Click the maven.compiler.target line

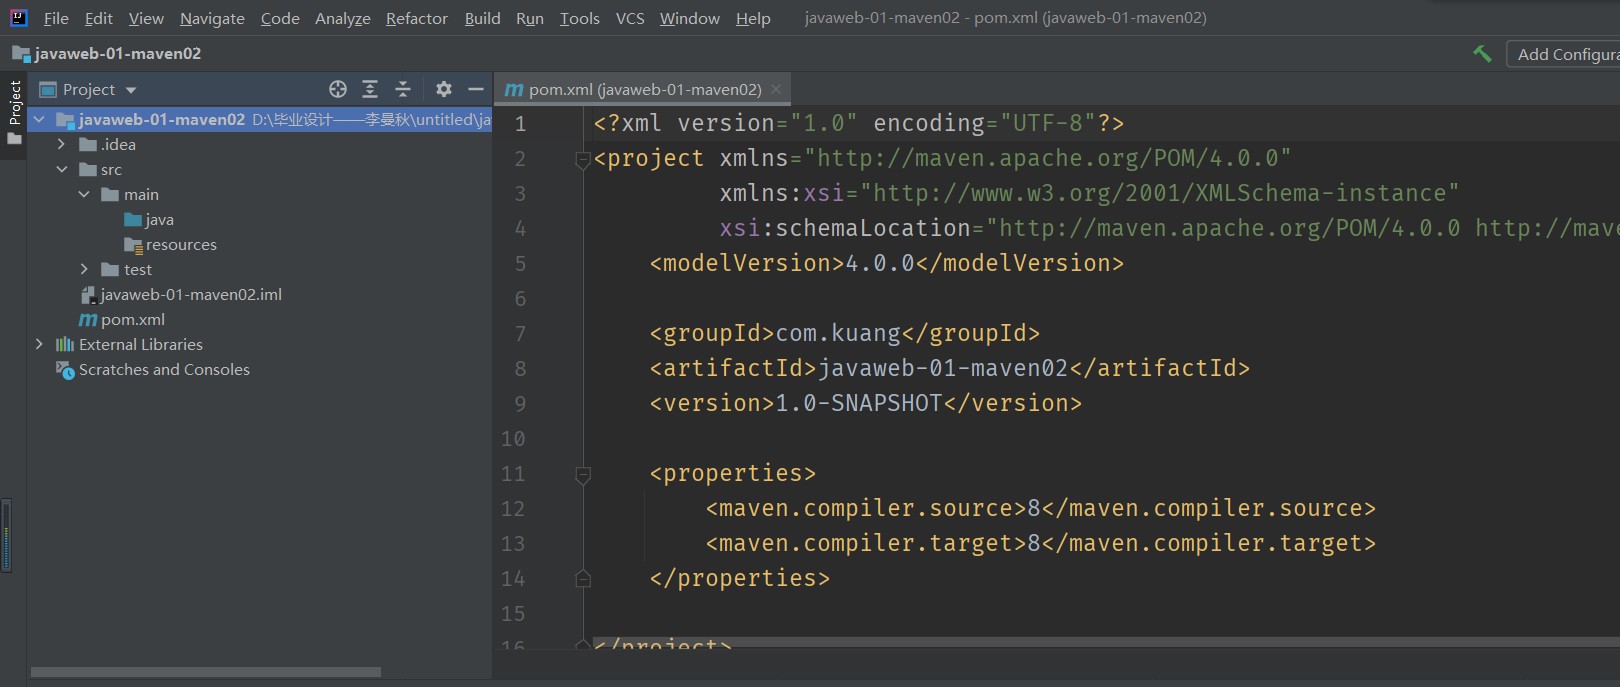pyautogui.click(x=1041, y=543)
